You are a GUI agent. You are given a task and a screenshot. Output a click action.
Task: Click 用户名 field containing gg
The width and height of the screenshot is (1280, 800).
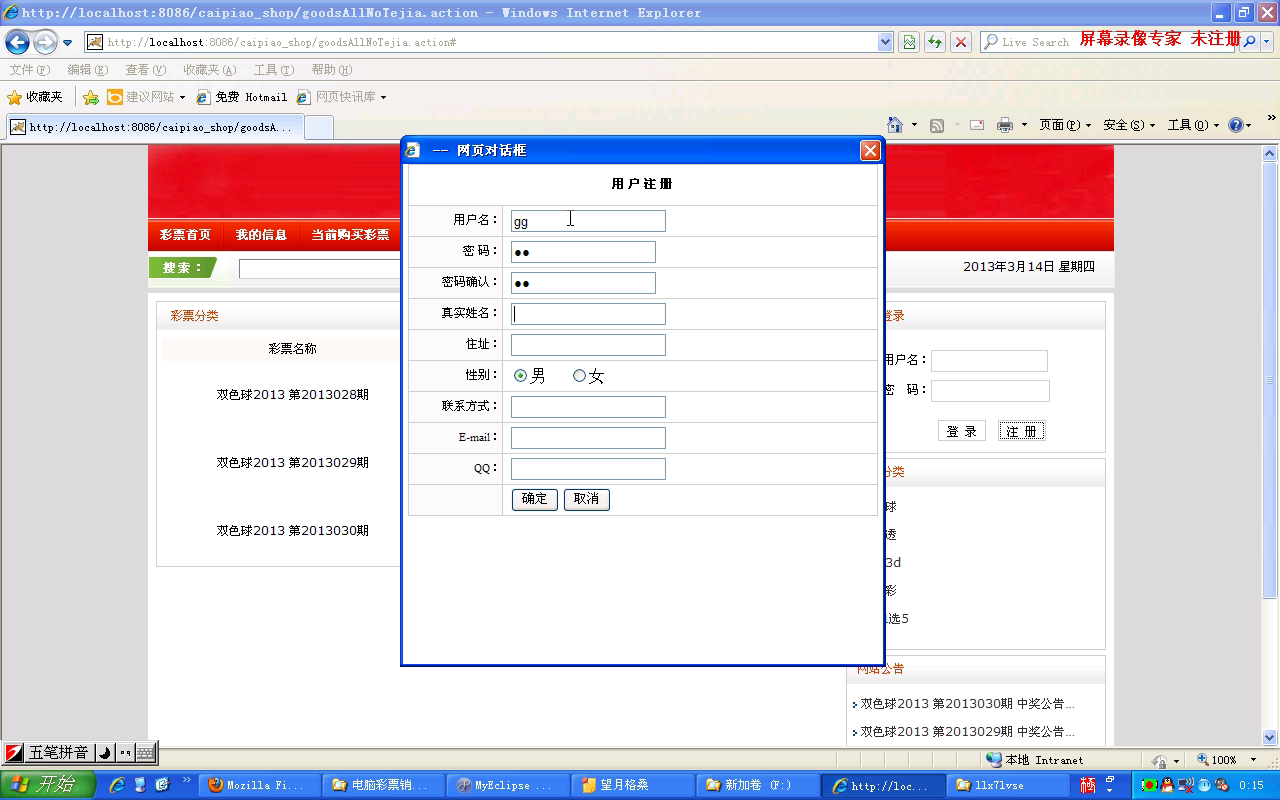(588, 221)
